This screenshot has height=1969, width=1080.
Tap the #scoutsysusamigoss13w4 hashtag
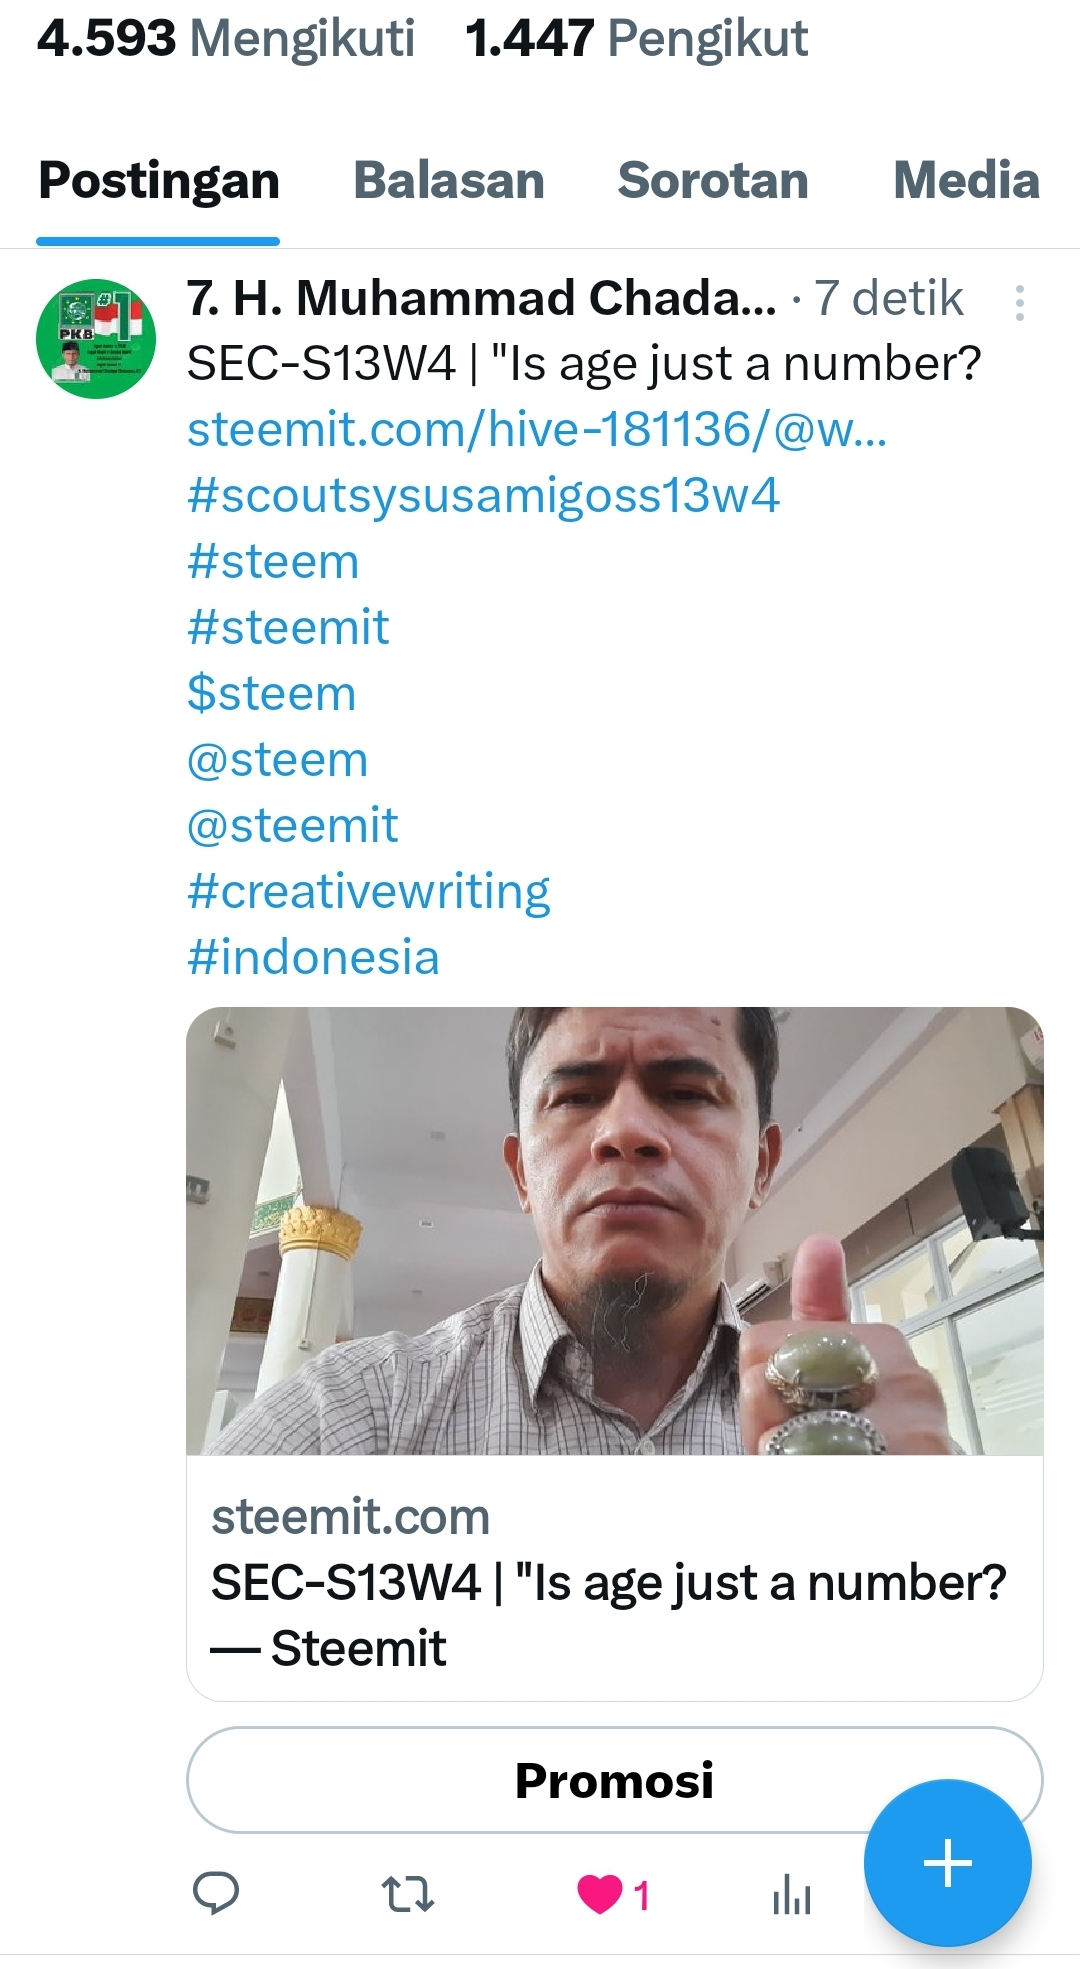click(484, 495)
